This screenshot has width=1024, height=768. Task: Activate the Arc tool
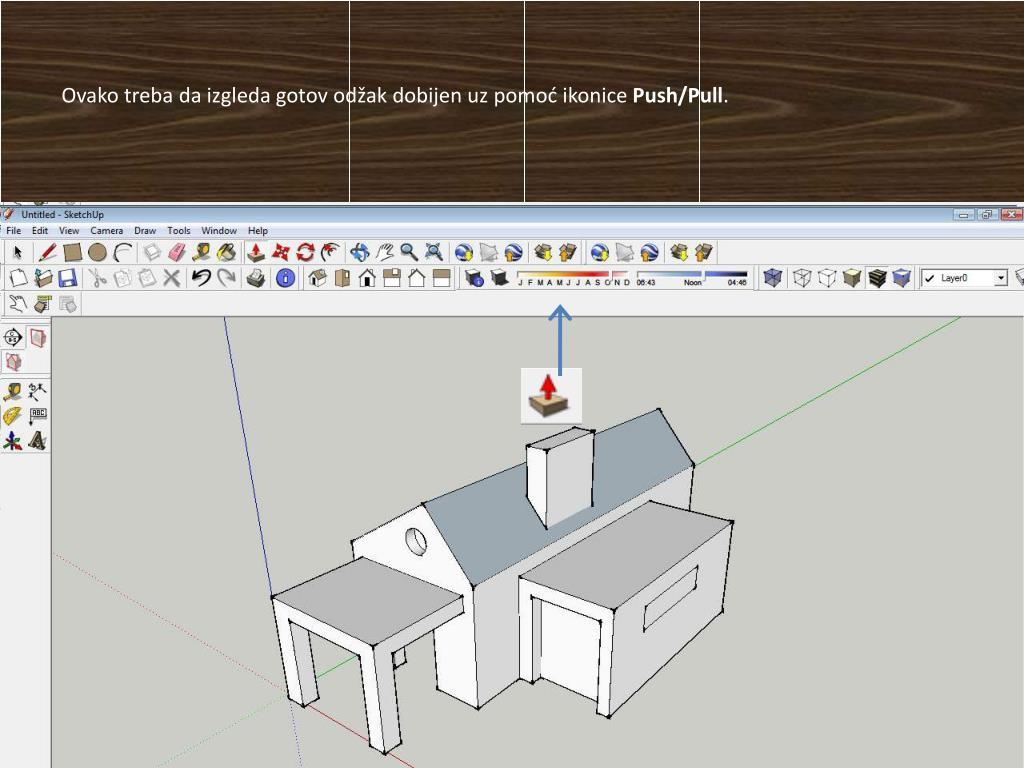[x=122, y=252]
